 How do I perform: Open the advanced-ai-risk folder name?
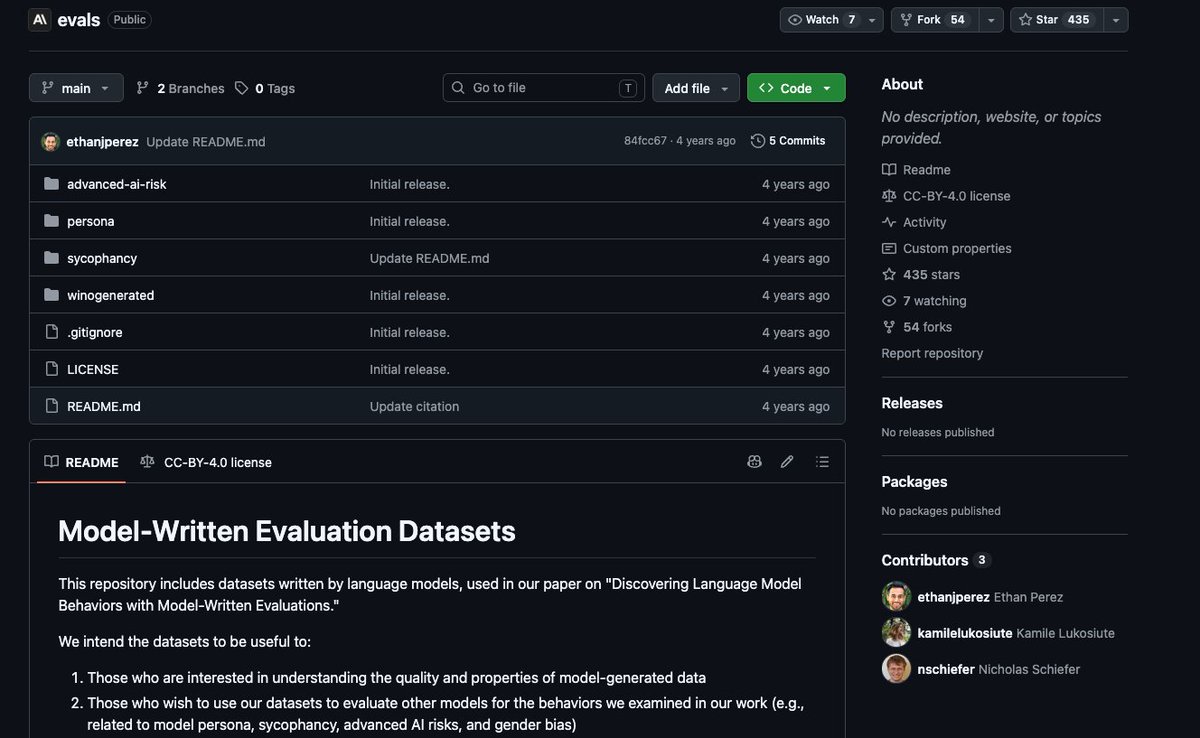[117, 184]
